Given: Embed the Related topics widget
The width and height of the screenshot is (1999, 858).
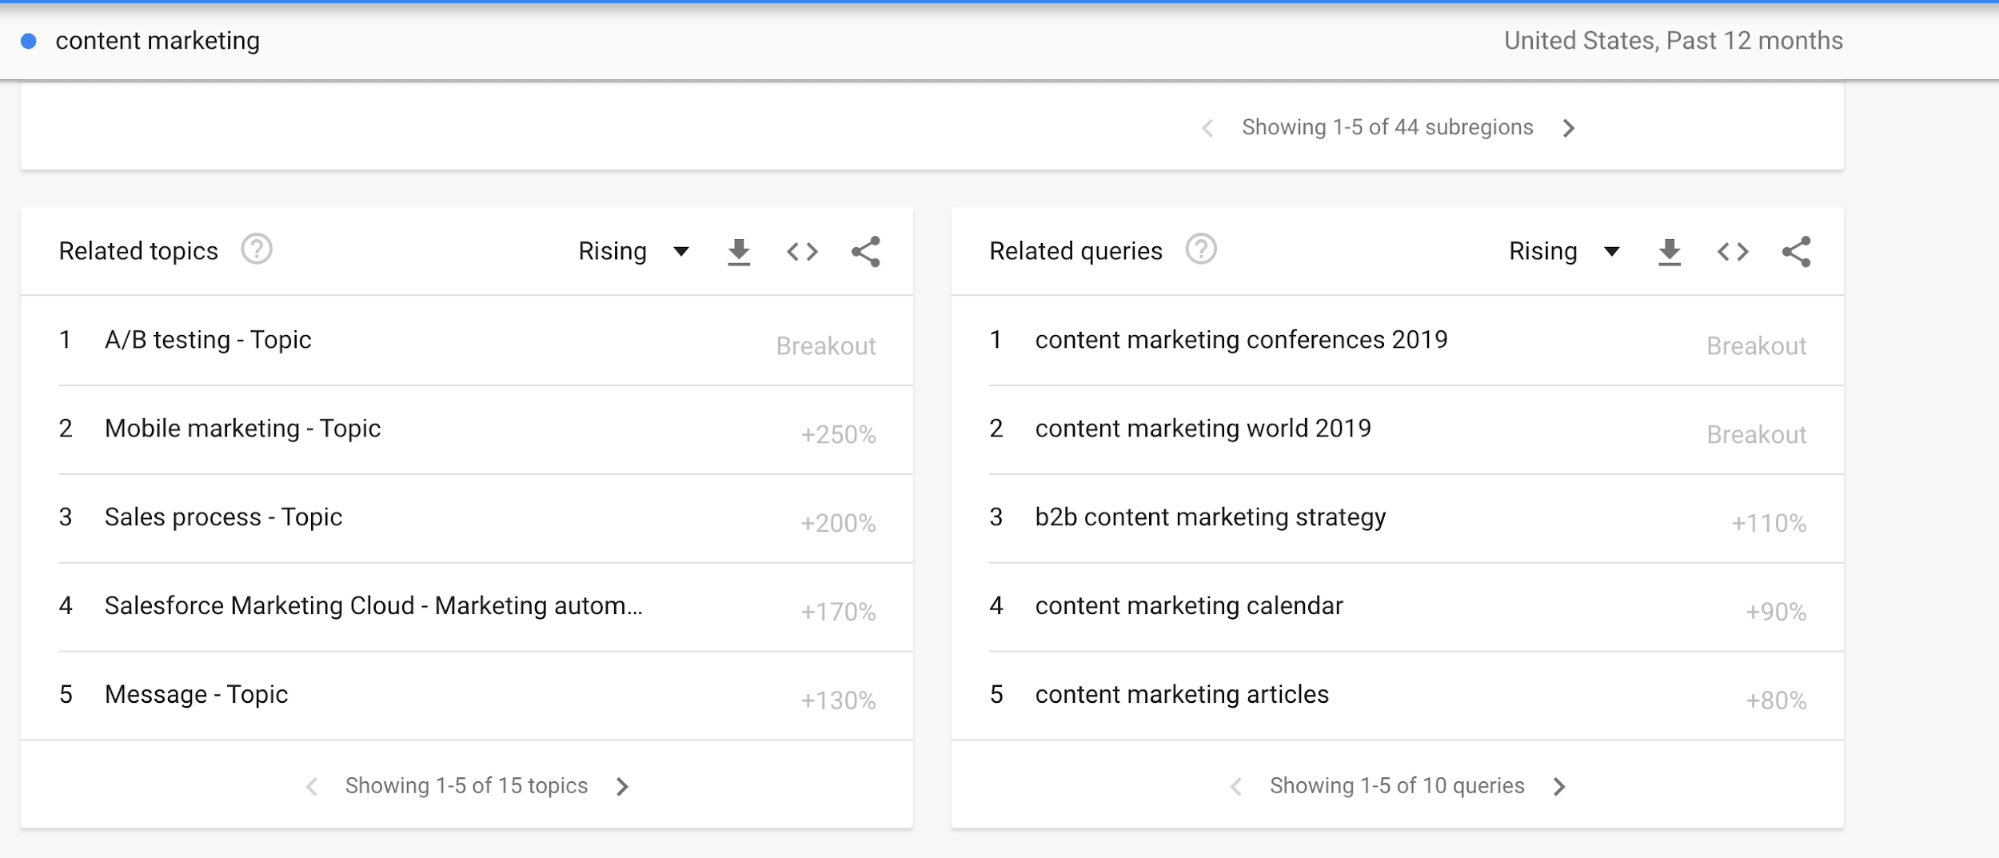Looking at the screenshot, I should [x=802, y=252].
